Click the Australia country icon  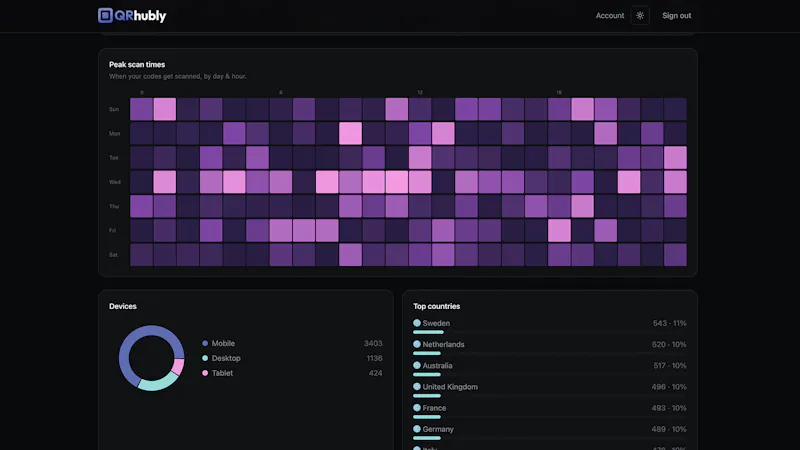(x=417, y=365)
